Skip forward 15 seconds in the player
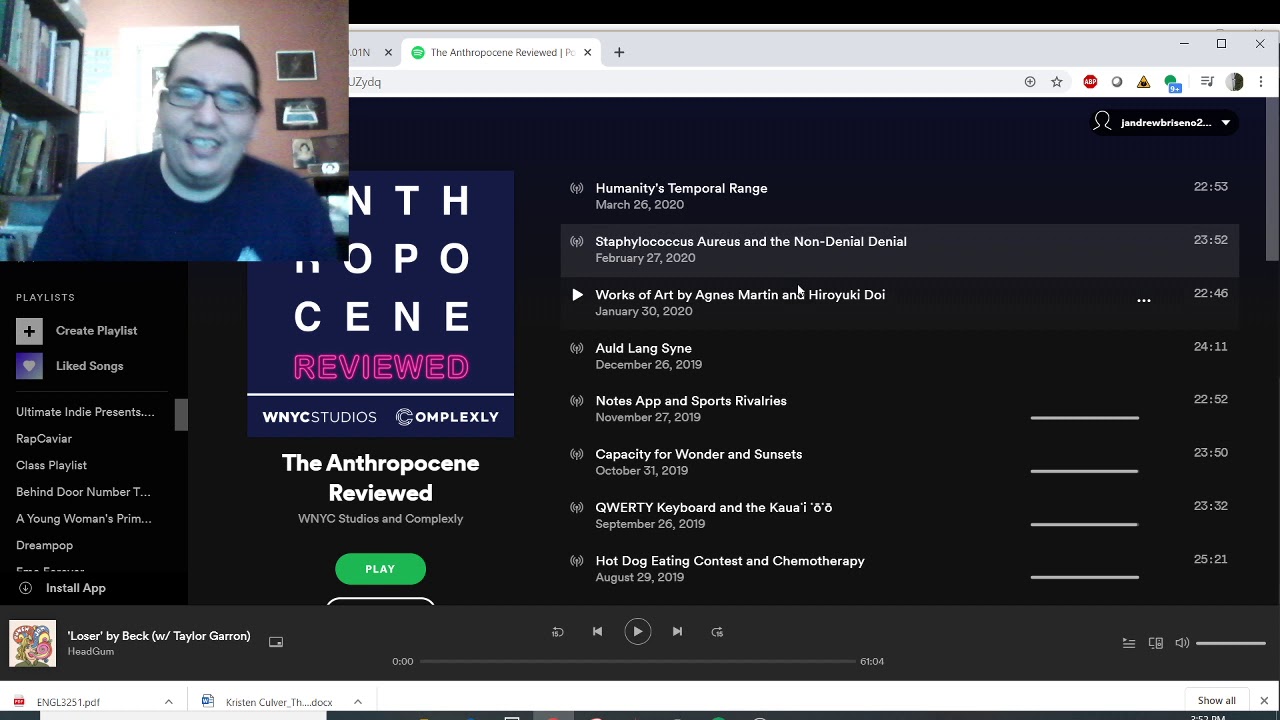The image size is (1280, 720). (x=717, y=632)
